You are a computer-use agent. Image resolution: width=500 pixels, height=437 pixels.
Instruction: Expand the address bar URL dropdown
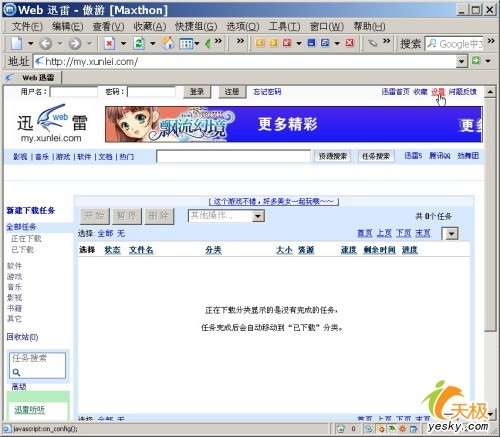click(x=462, y=61)
